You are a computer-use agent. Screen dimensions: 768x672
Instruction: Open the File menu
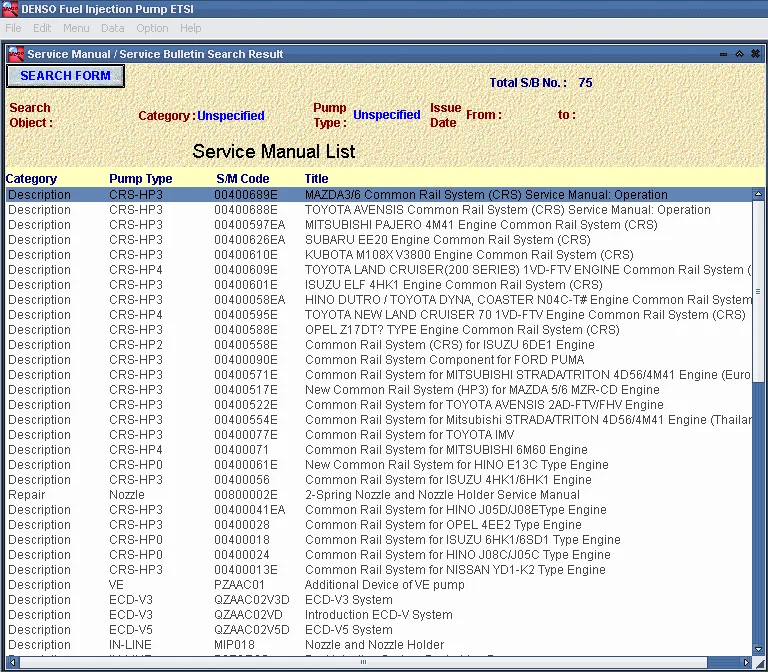pos(13,28)
